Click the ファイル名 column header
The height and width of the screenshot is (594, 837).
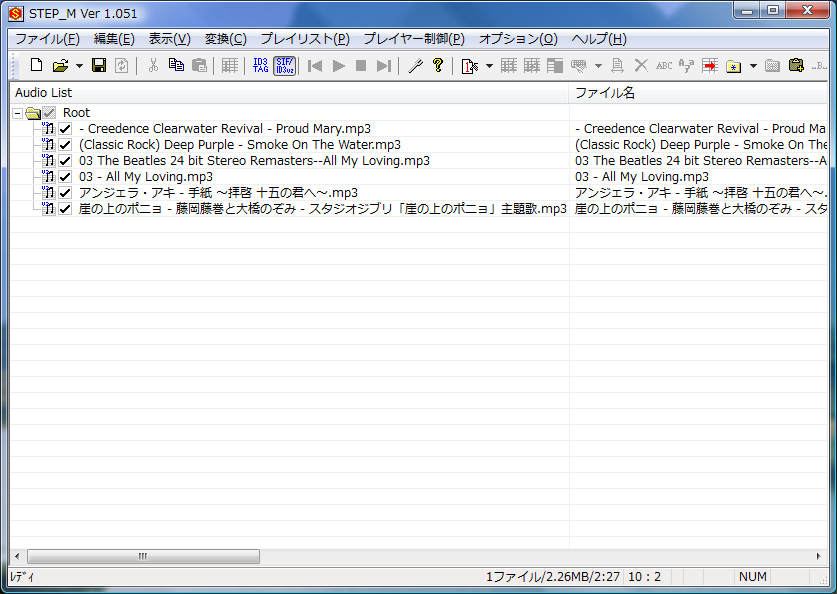pos(699,93)
